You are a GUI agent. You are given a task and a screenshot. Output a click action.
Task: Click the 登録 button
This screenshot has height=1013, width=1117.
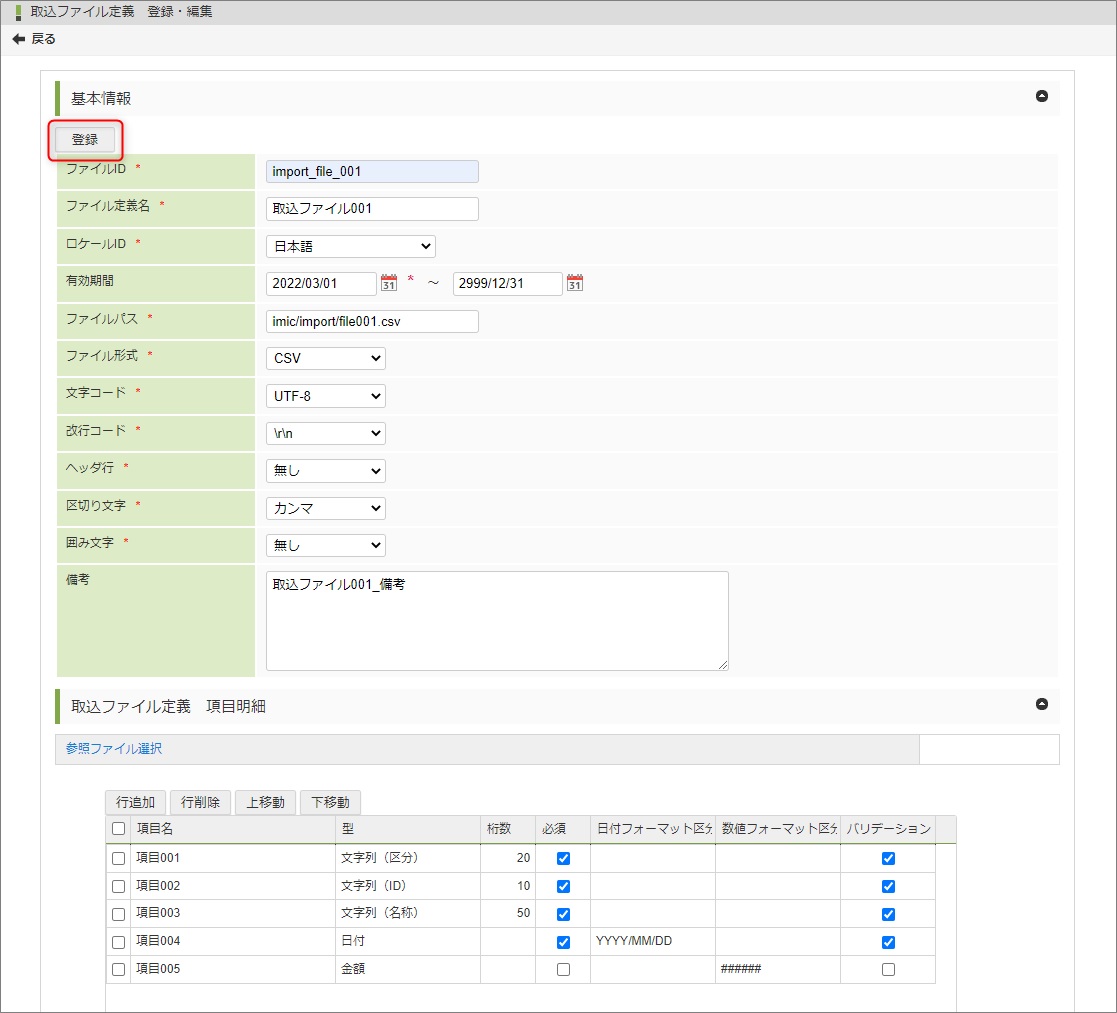(85, 140)
